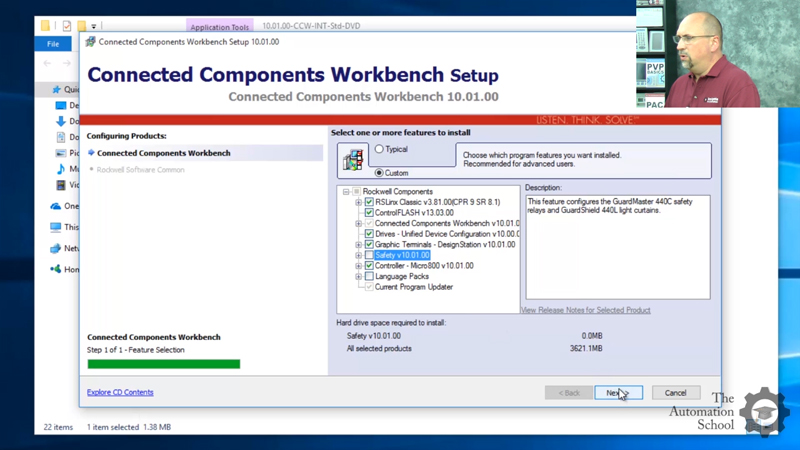Expand the Controller - Micro800 node

coord(358,266)
